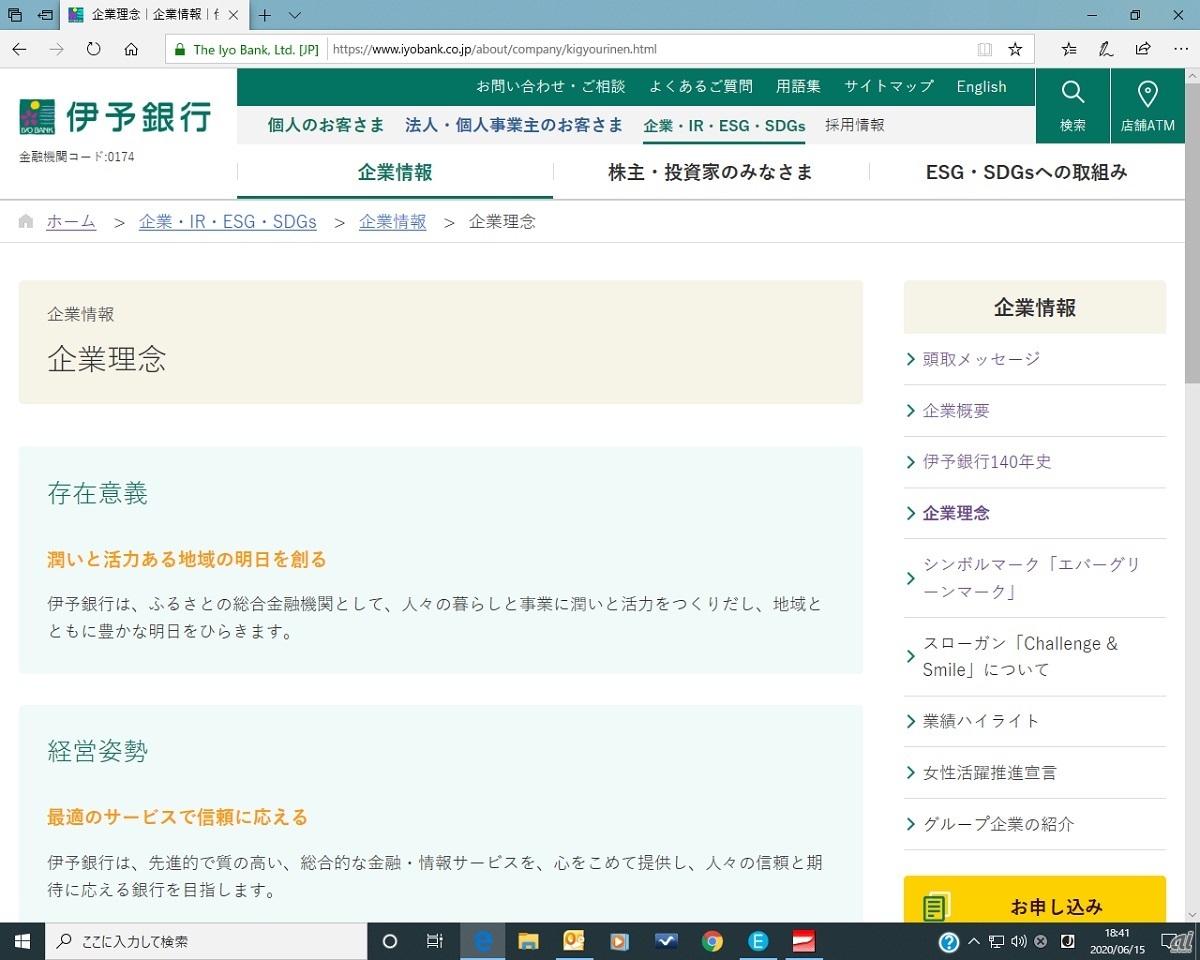Viewport: 1200px width, 960px height.
Task: Open Chrome from the taskbar
Action: click(x=712, y=941)
